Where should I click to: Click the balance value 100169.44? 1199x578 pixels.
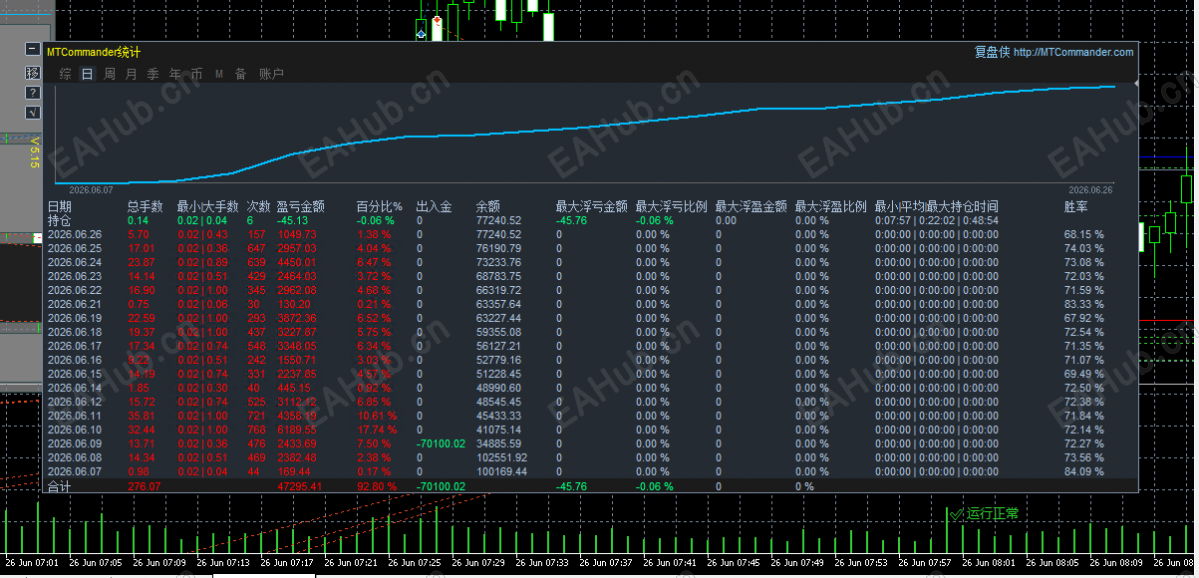502,471
